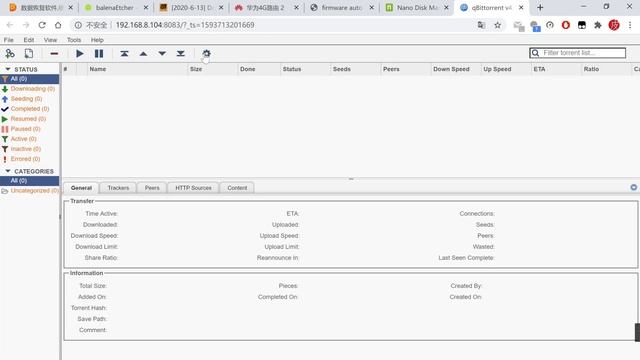Screen dimensions: 640x360
Task: Select the All (0) status filter
Action: click(29, 79)
